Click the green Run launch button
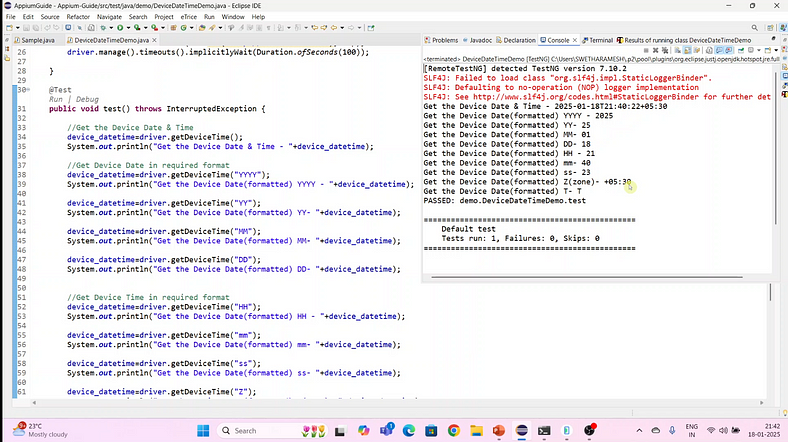Viewport: 788px width, 442px height. (x=120, y=28)
